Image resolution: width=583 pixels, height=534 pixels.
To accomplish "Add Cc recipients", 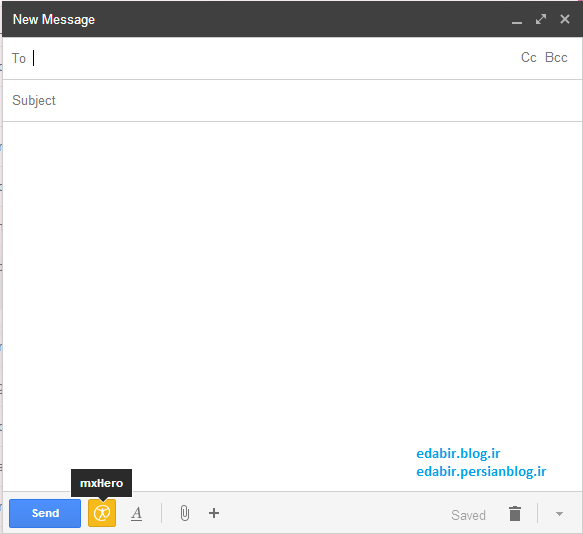I will [528, 58].
